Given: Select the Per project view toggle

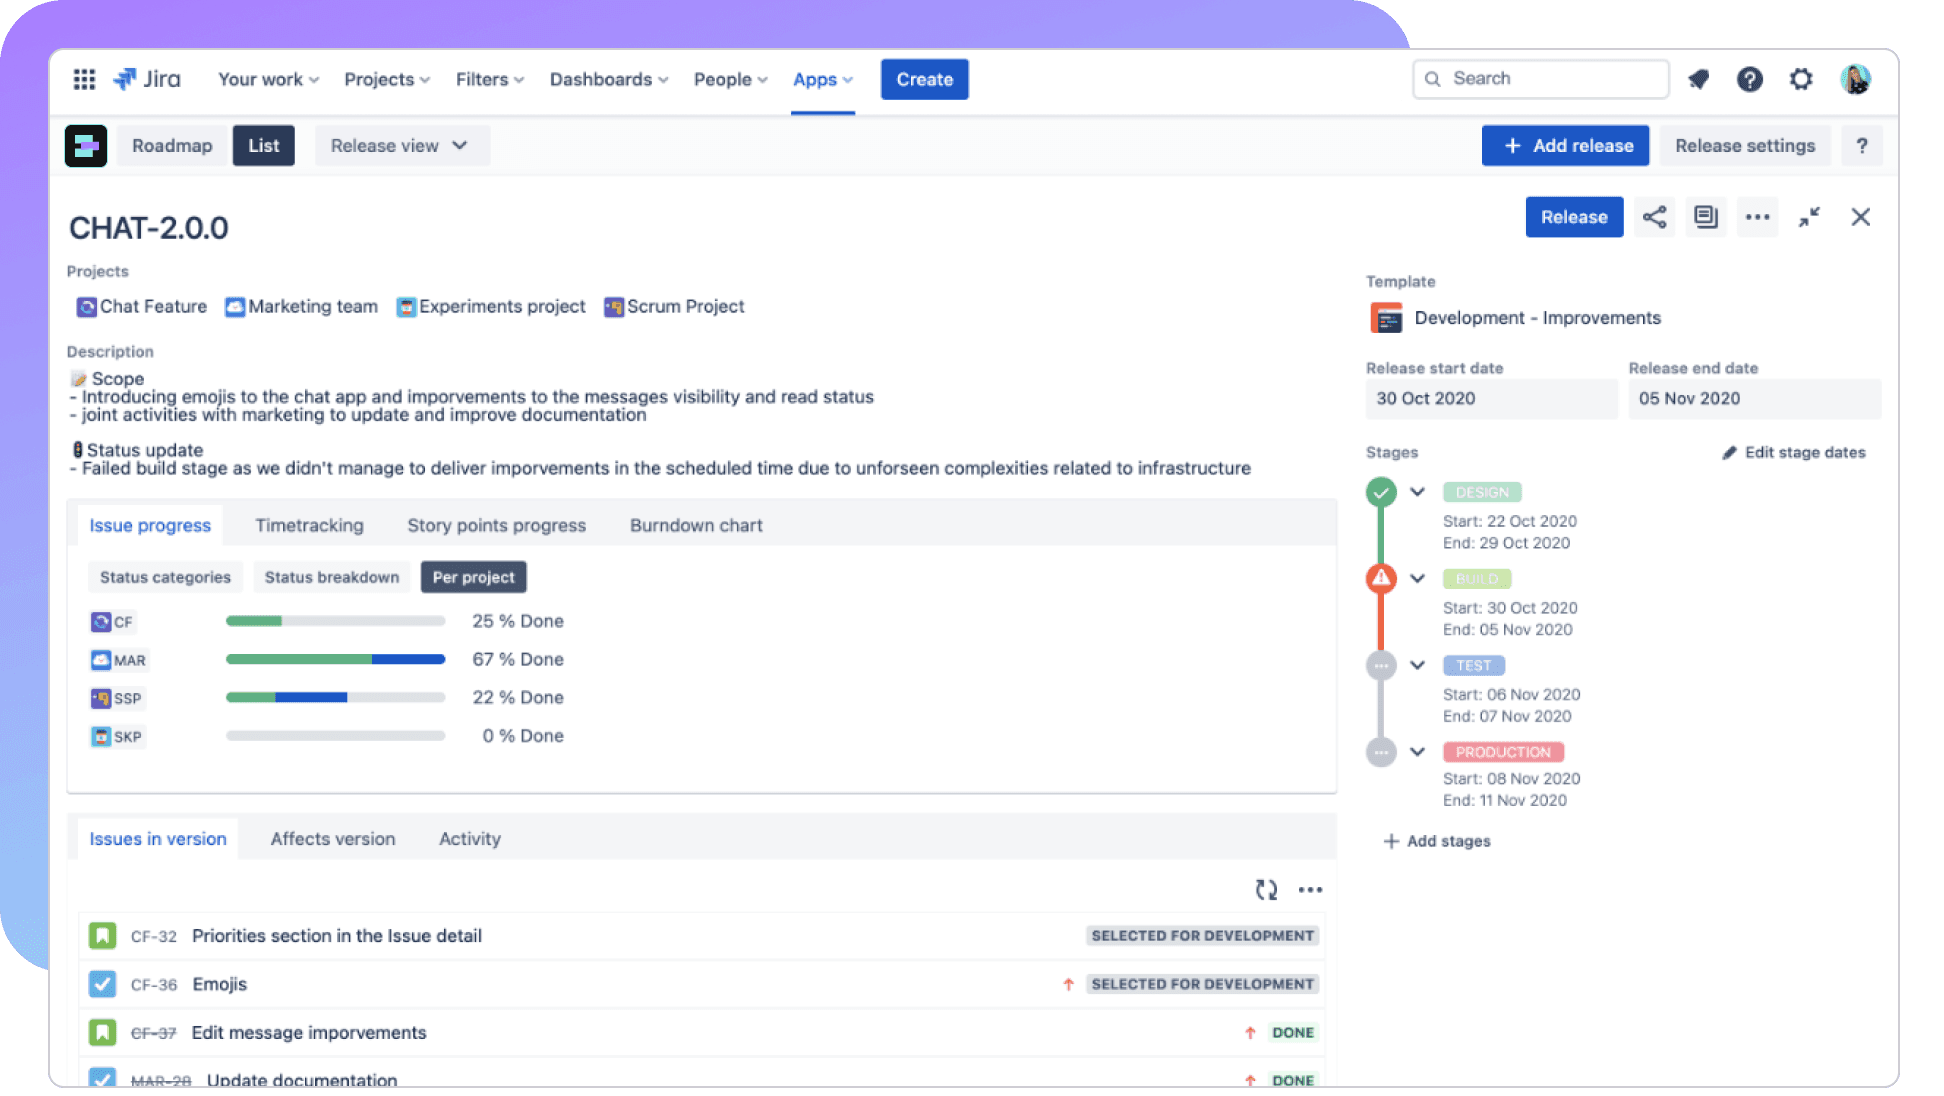Looking at the screenshot, I should 474,577.
